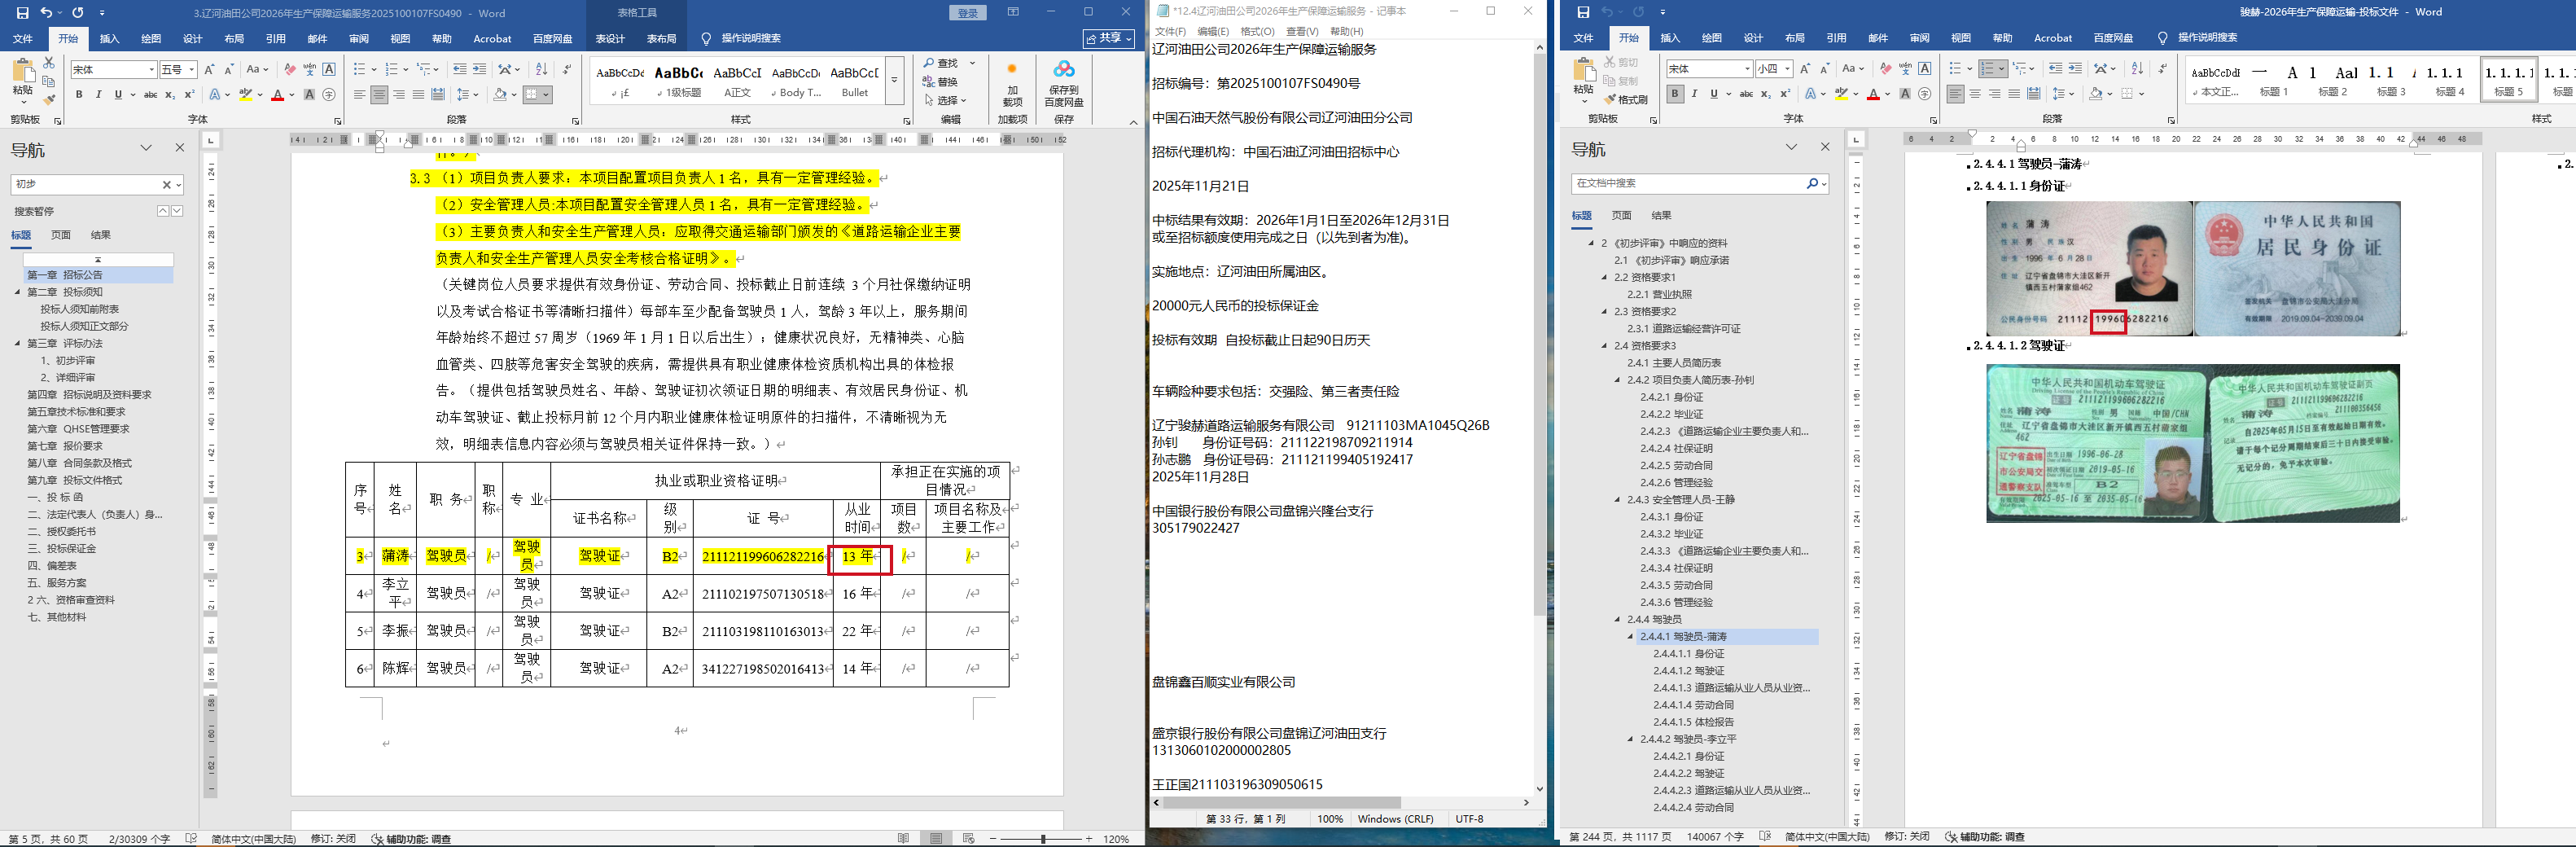Center text in right Word ribbon
Image resolution: width=2576 pixels, height=847 pixels.
(1975, 94)
